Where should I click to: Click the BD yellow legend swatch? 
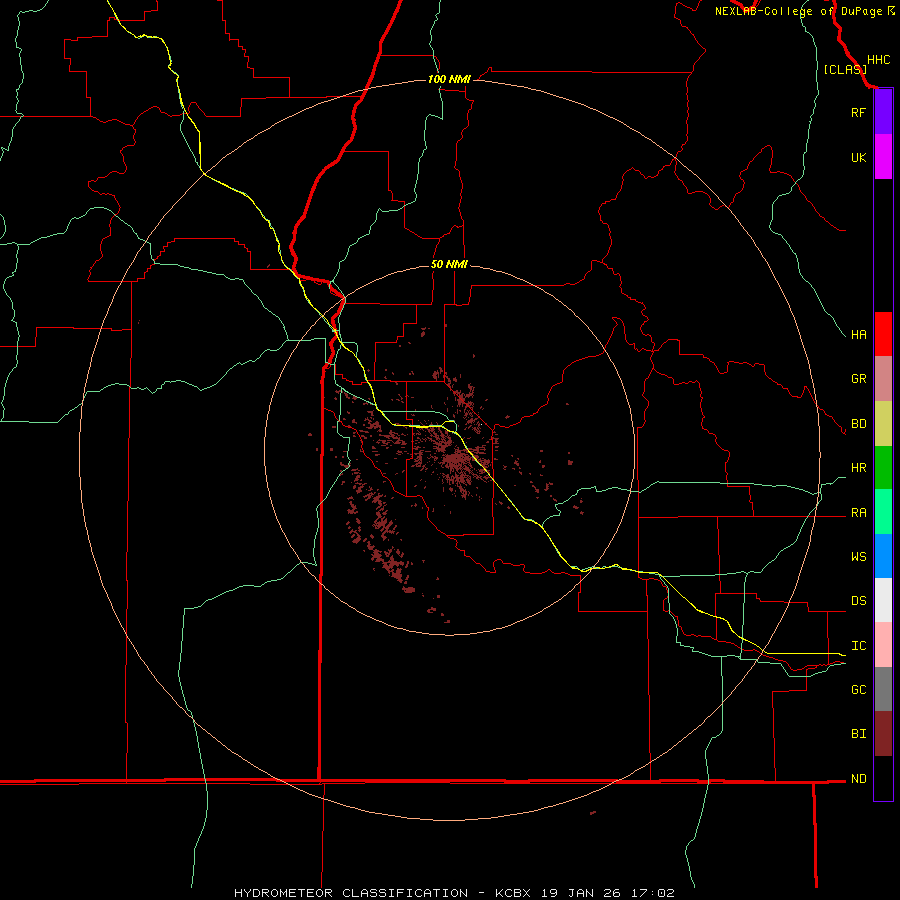(883, 424)
